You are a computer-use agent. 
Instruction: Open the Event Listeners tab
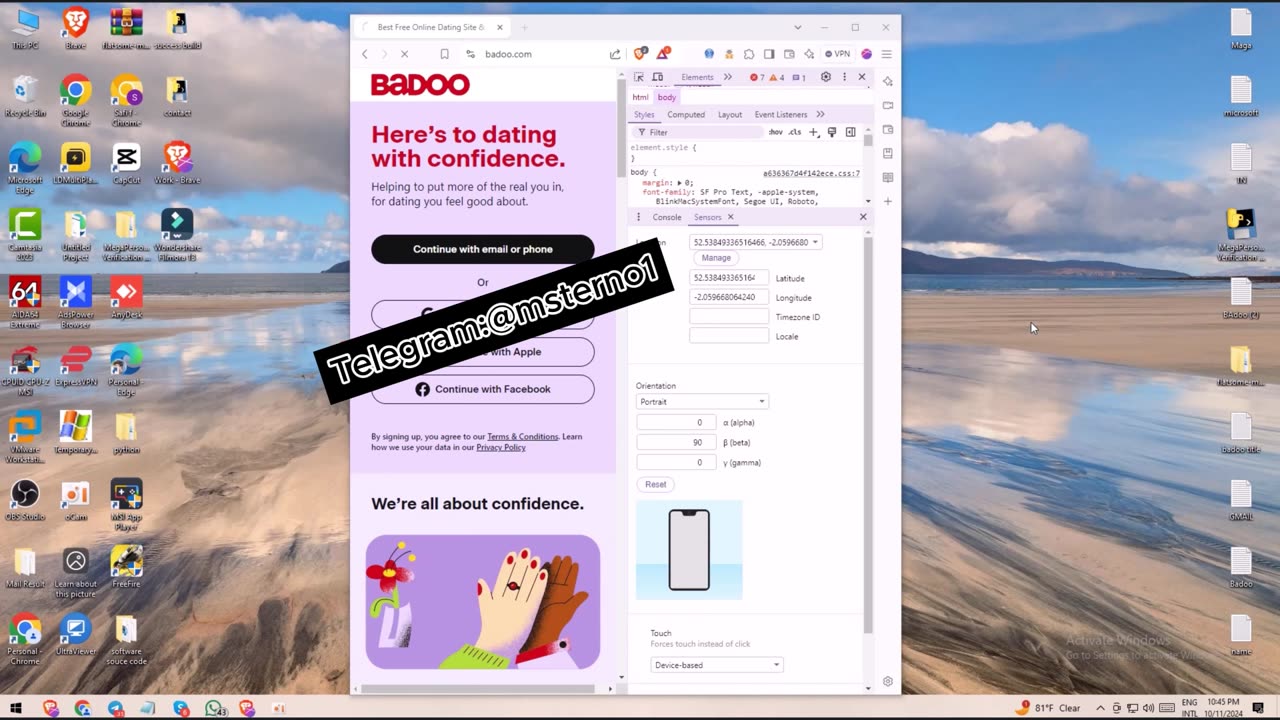point(781,114)
